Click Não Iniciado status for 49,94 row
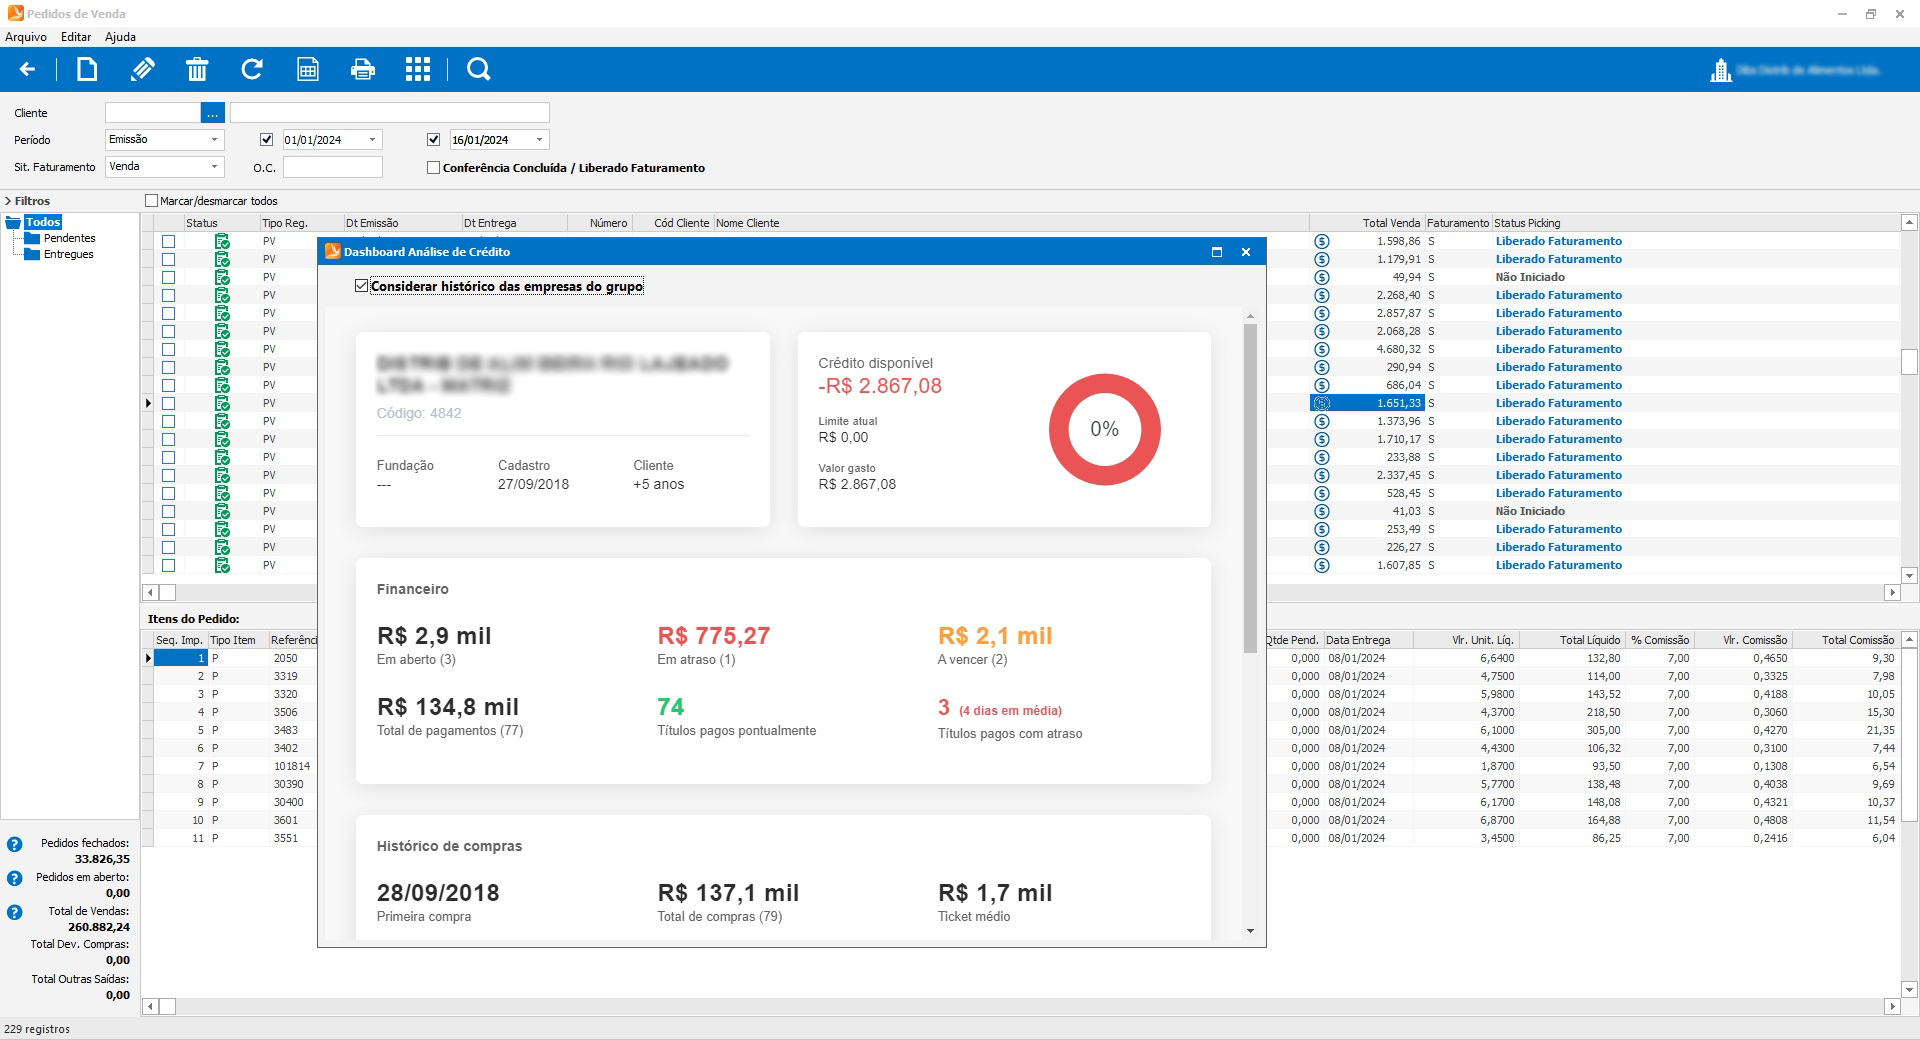The width and height of the screenshot is (1920, 1040). [x=1530, y=277]
